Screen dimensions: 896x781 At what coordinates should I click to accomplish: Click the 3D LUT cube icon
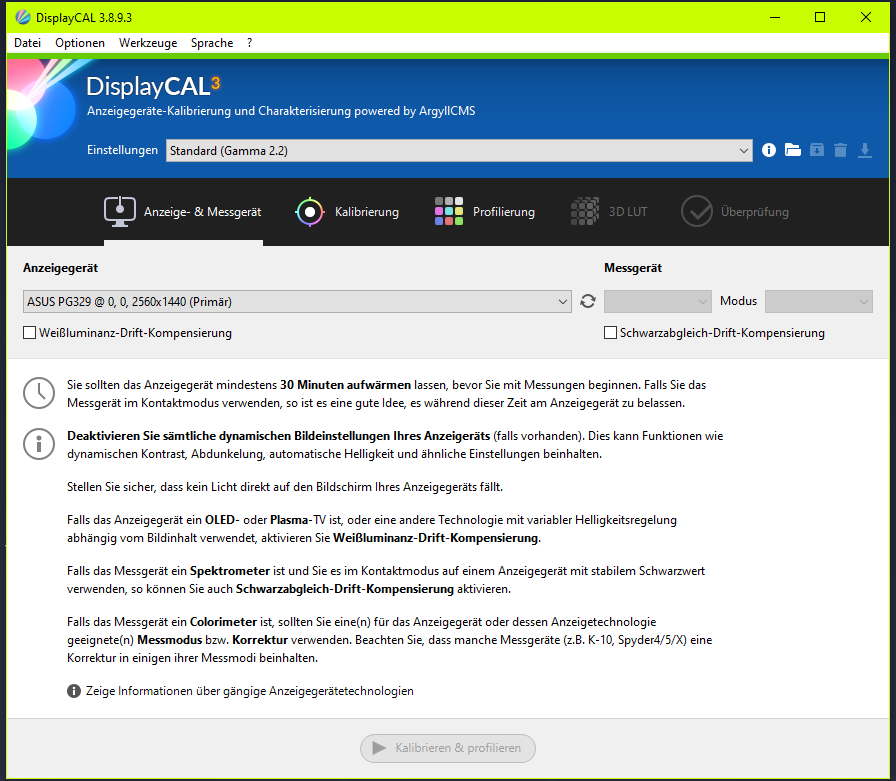click(585, 211)
